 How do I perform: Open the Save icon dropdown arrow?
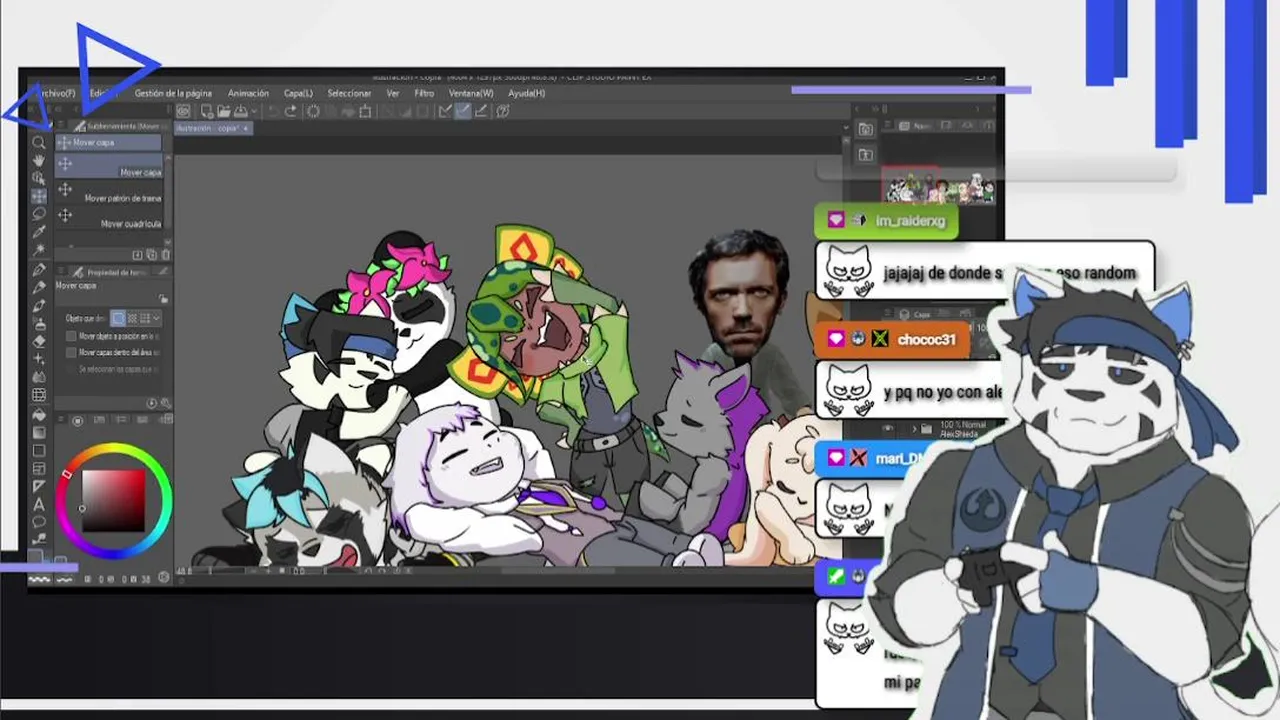[x=254, y=111]
